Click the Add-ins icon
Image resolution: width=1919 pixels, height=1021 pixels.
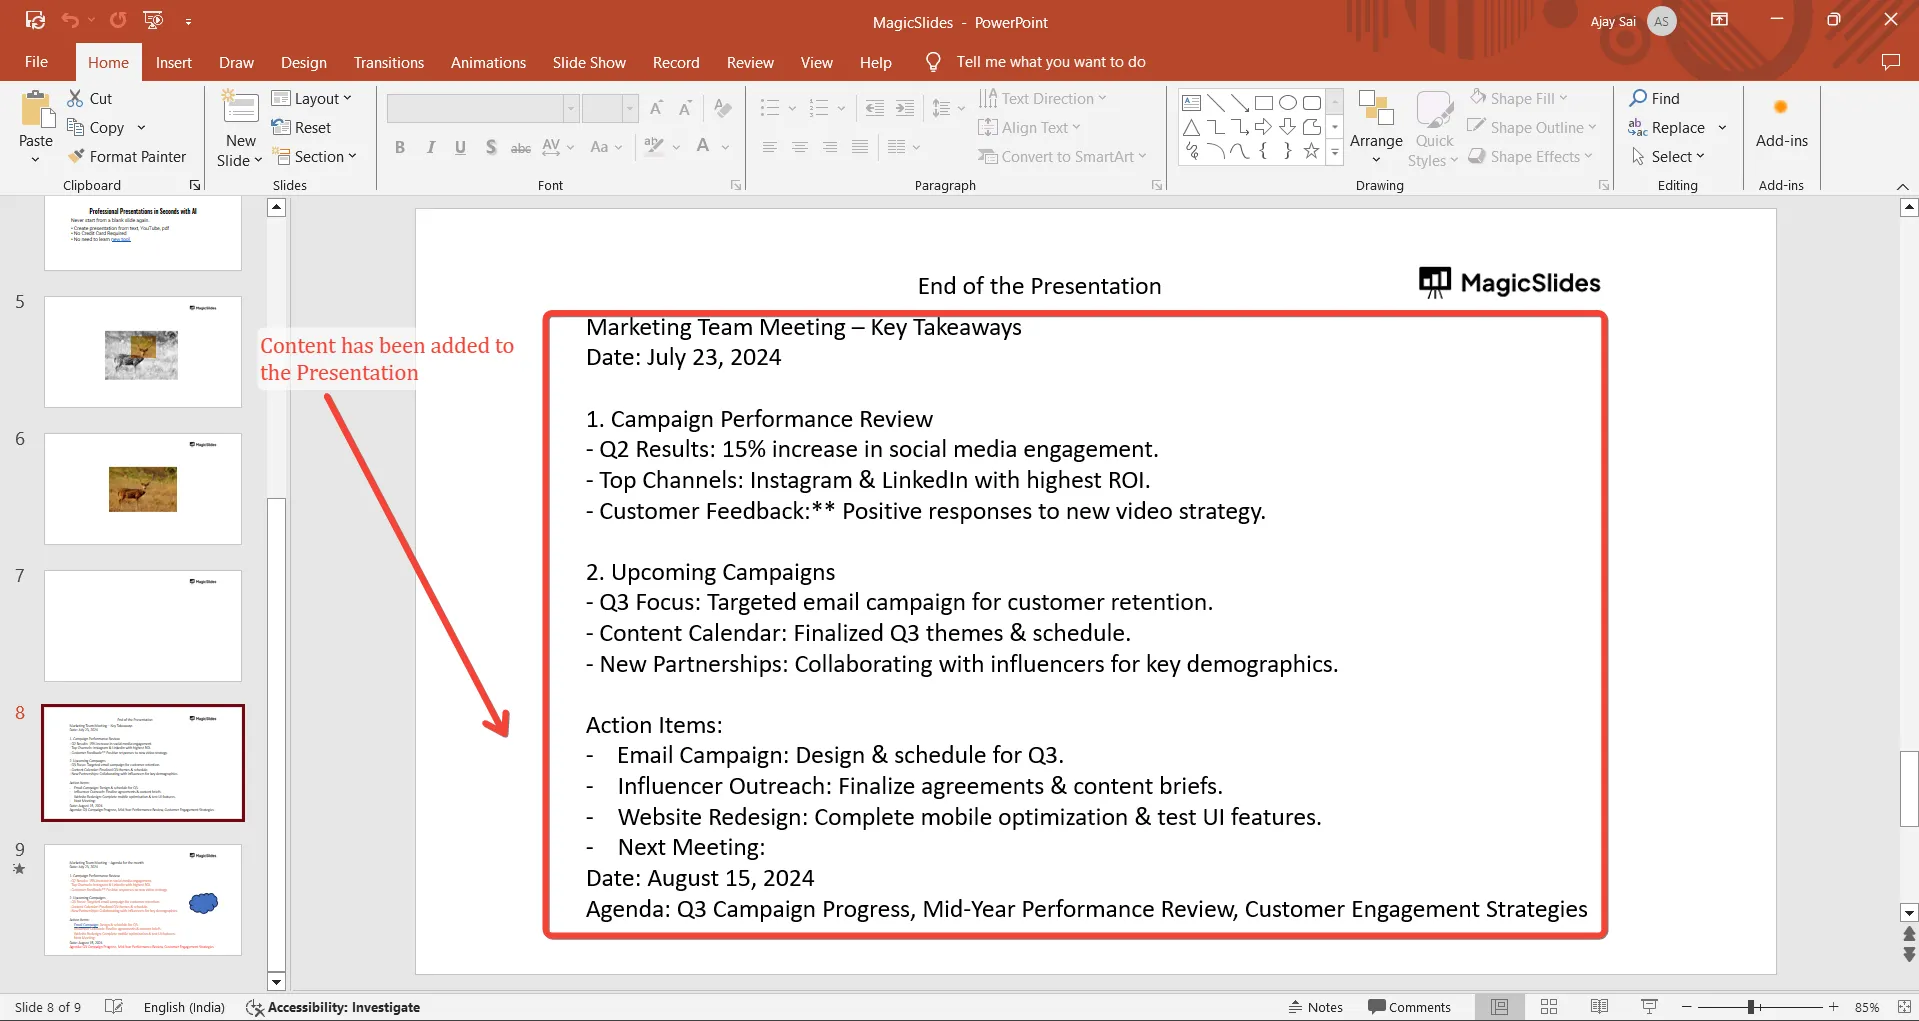(x=1781, y=108)
